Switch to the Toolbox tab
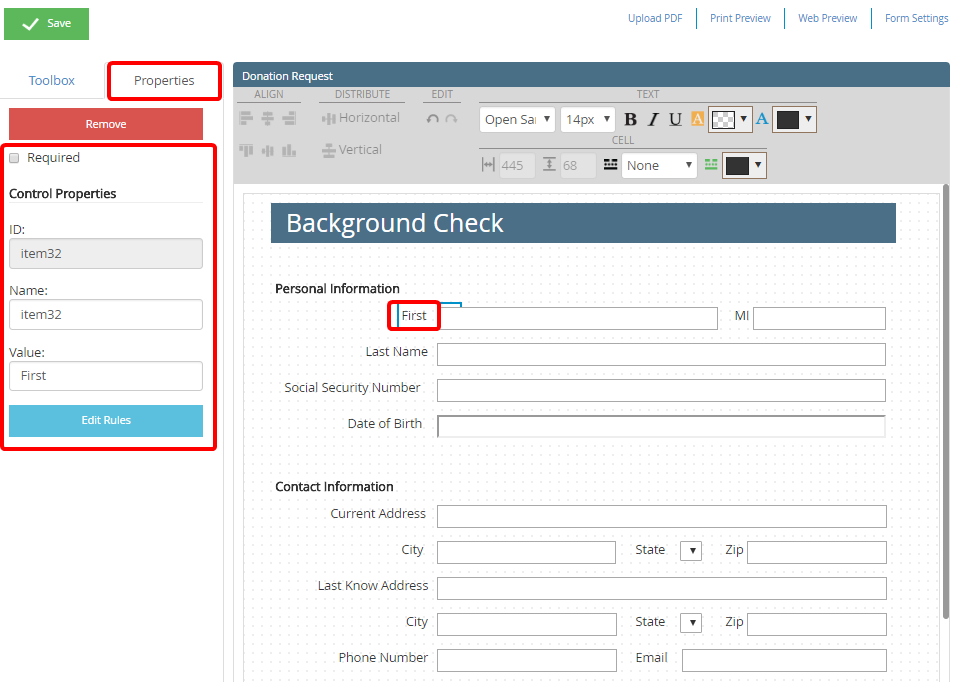Viewport: 958px width, 682px height. click(x=52, y=80)
